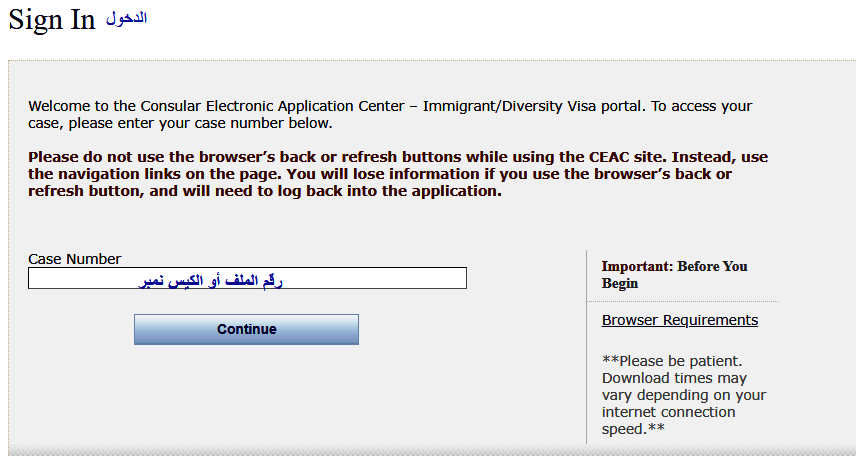Click the bold "Please do not use" warning line

[398, 157]
